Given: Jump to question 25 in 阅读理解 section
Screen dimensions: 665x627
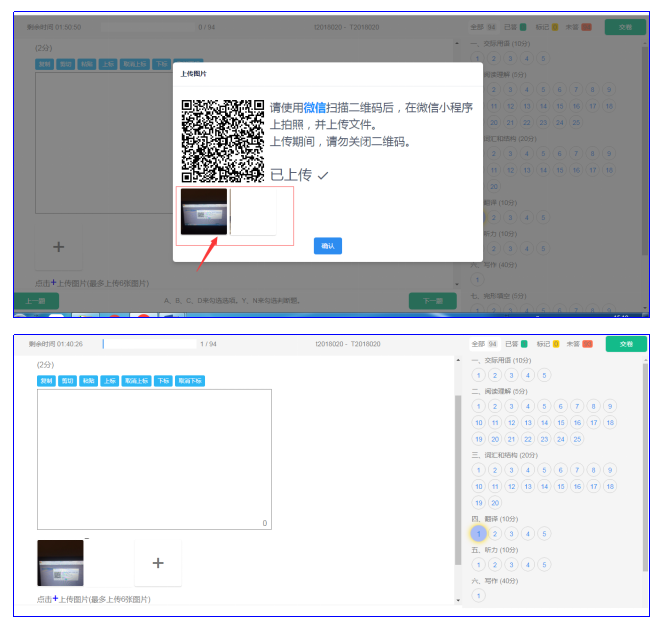Looking at the screenshot, I should 577,439.
